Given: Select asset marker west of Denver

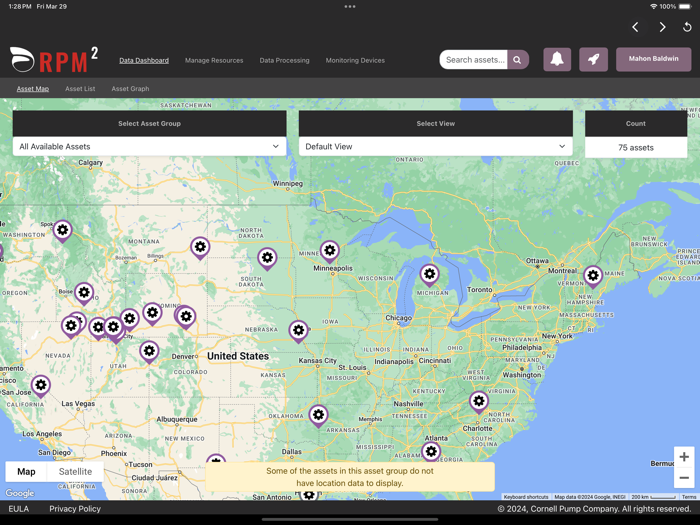Looking at the screenshot, I should point(149,352).
